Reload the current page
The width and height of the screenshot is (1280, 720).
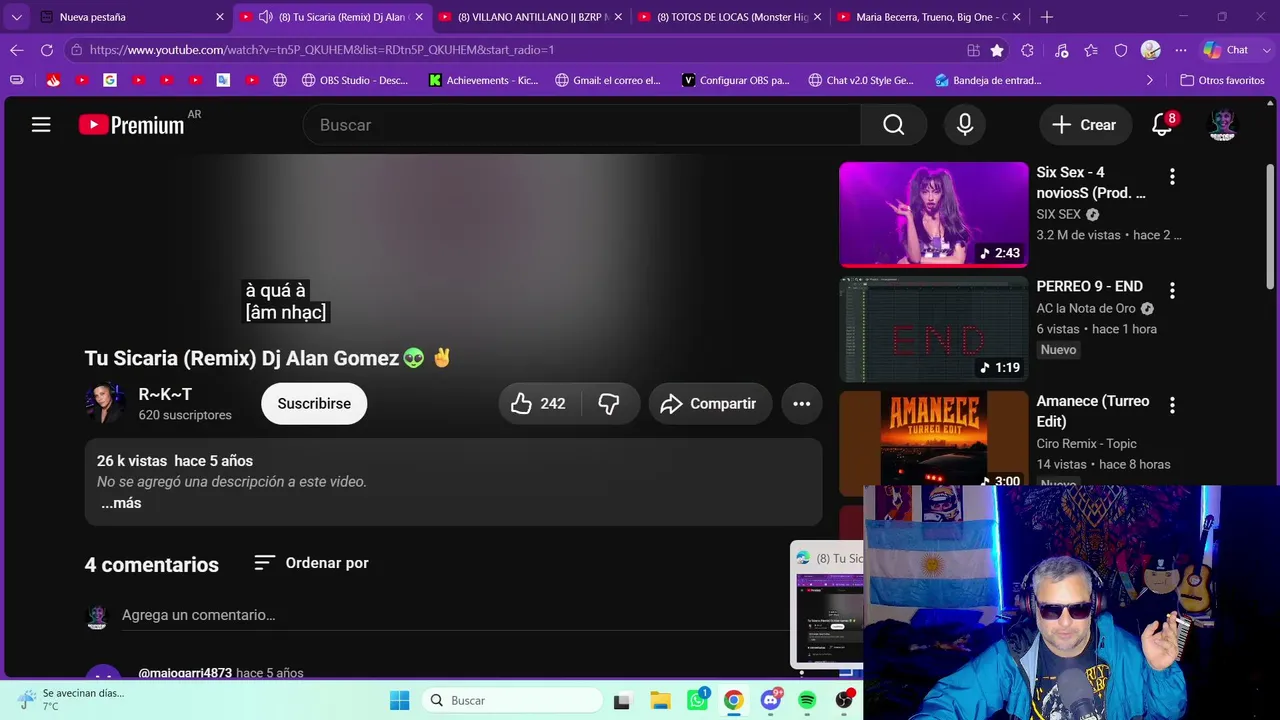[x=46, y=50]
